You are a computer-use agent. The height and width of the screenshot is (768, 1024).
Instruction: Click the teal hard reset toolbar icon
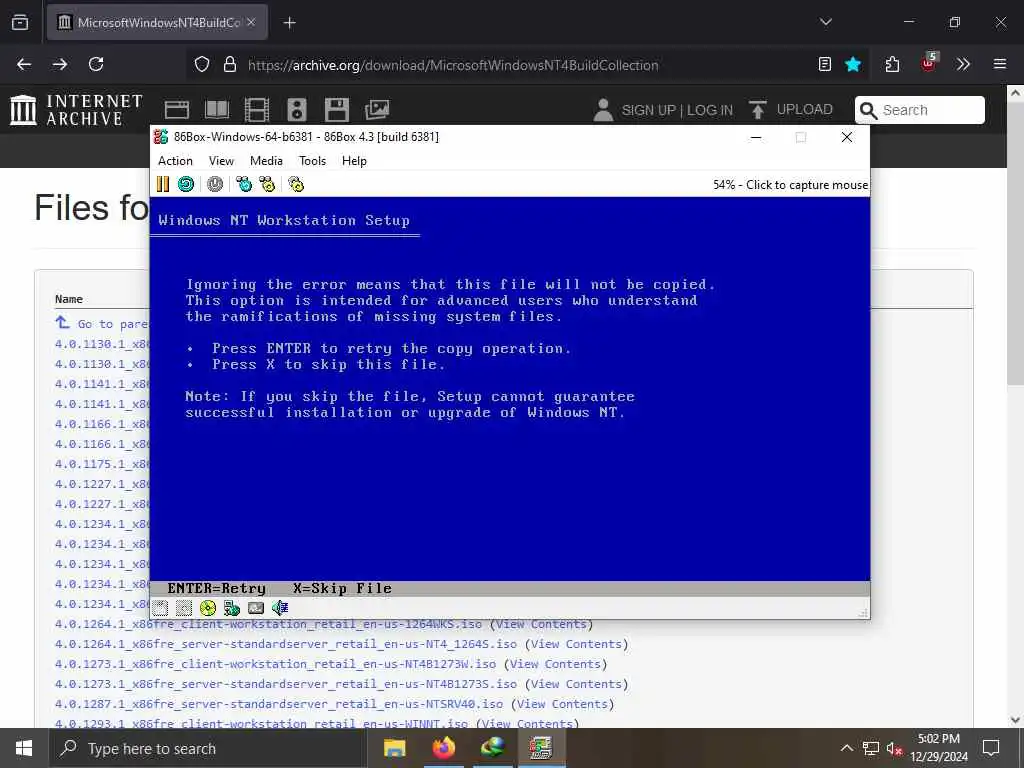(x=186, y=184)
